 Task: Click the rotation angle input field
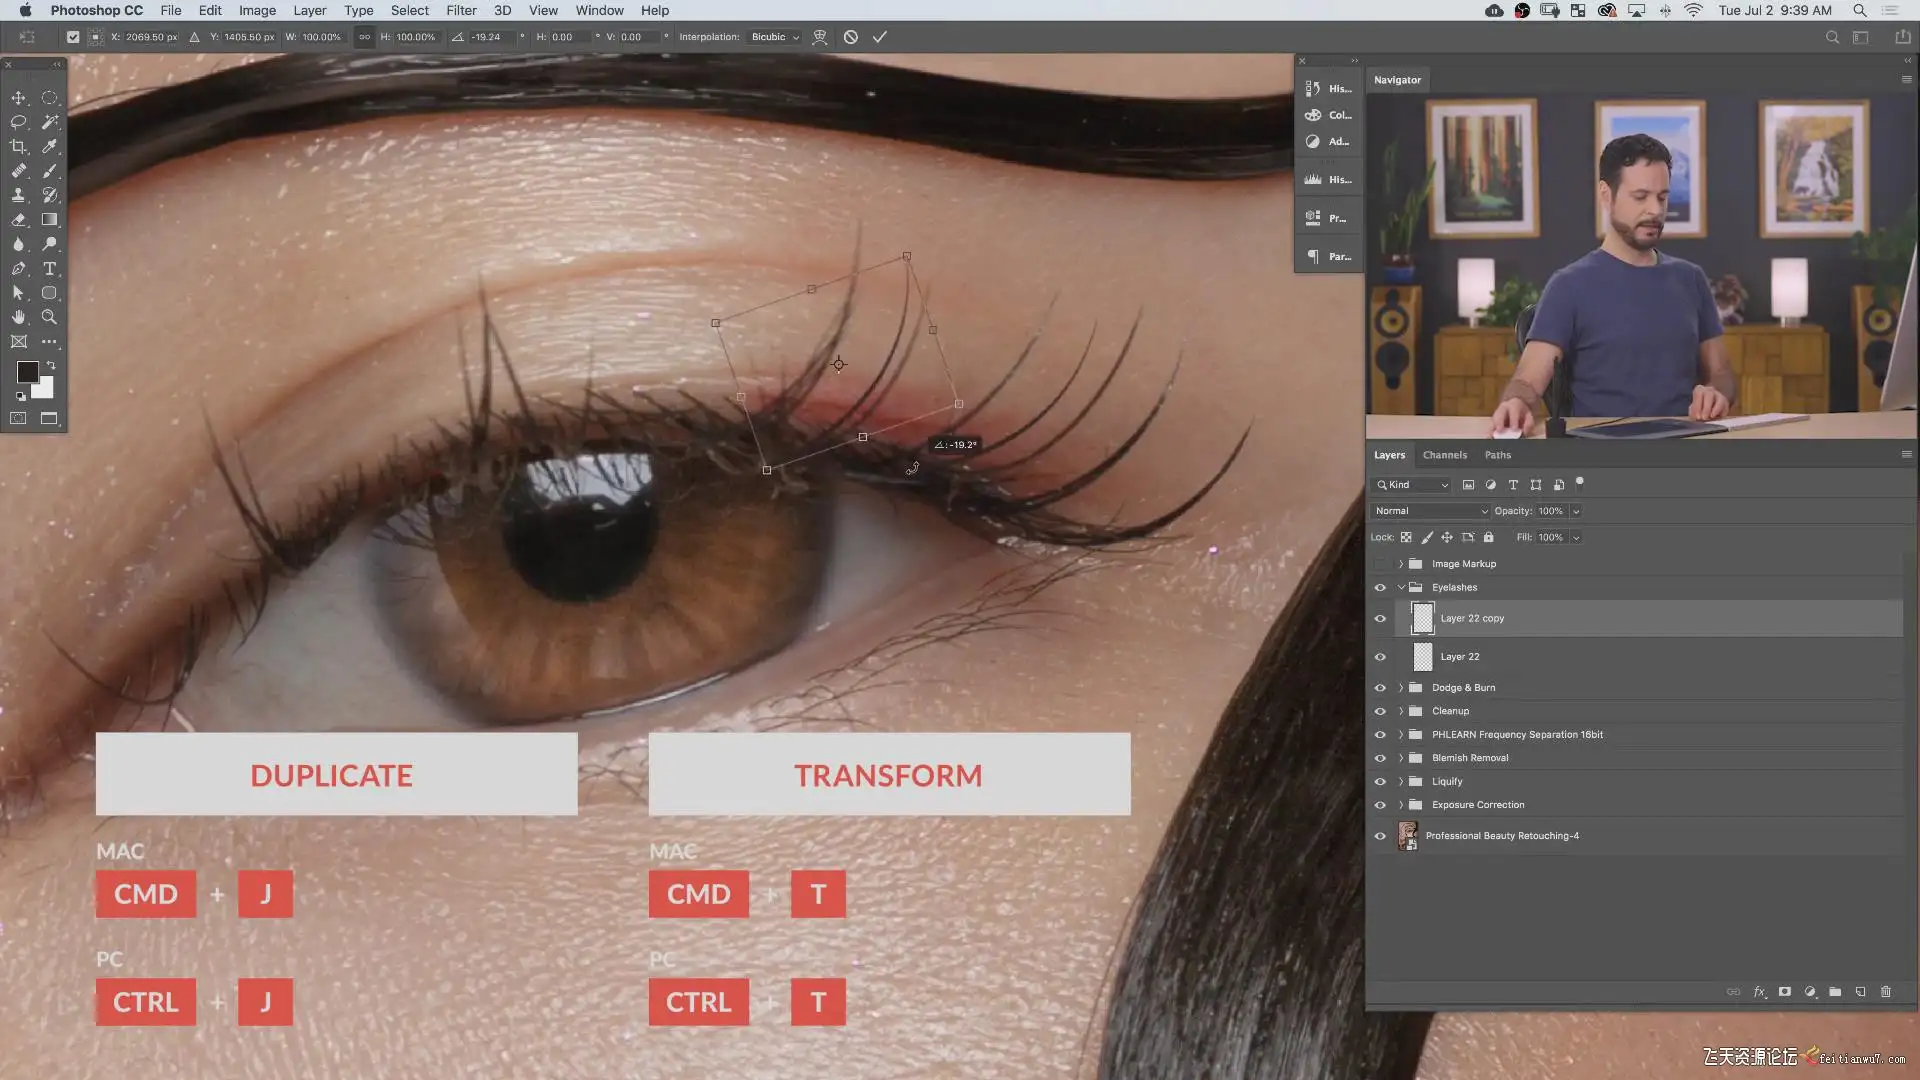pyautogui.click(x=490, y=37)
